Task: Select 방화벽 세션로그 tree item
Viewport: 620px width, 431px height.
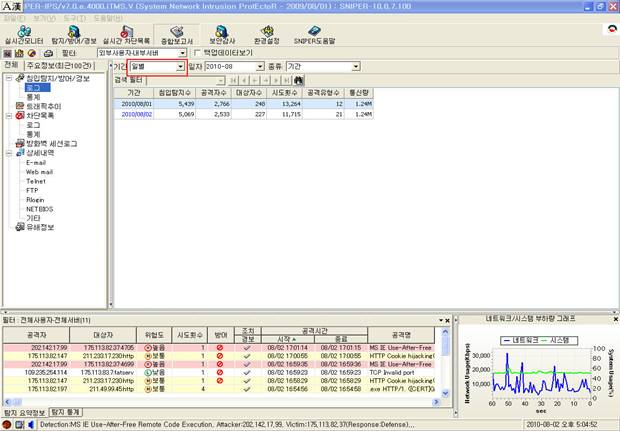Action: 52,143
